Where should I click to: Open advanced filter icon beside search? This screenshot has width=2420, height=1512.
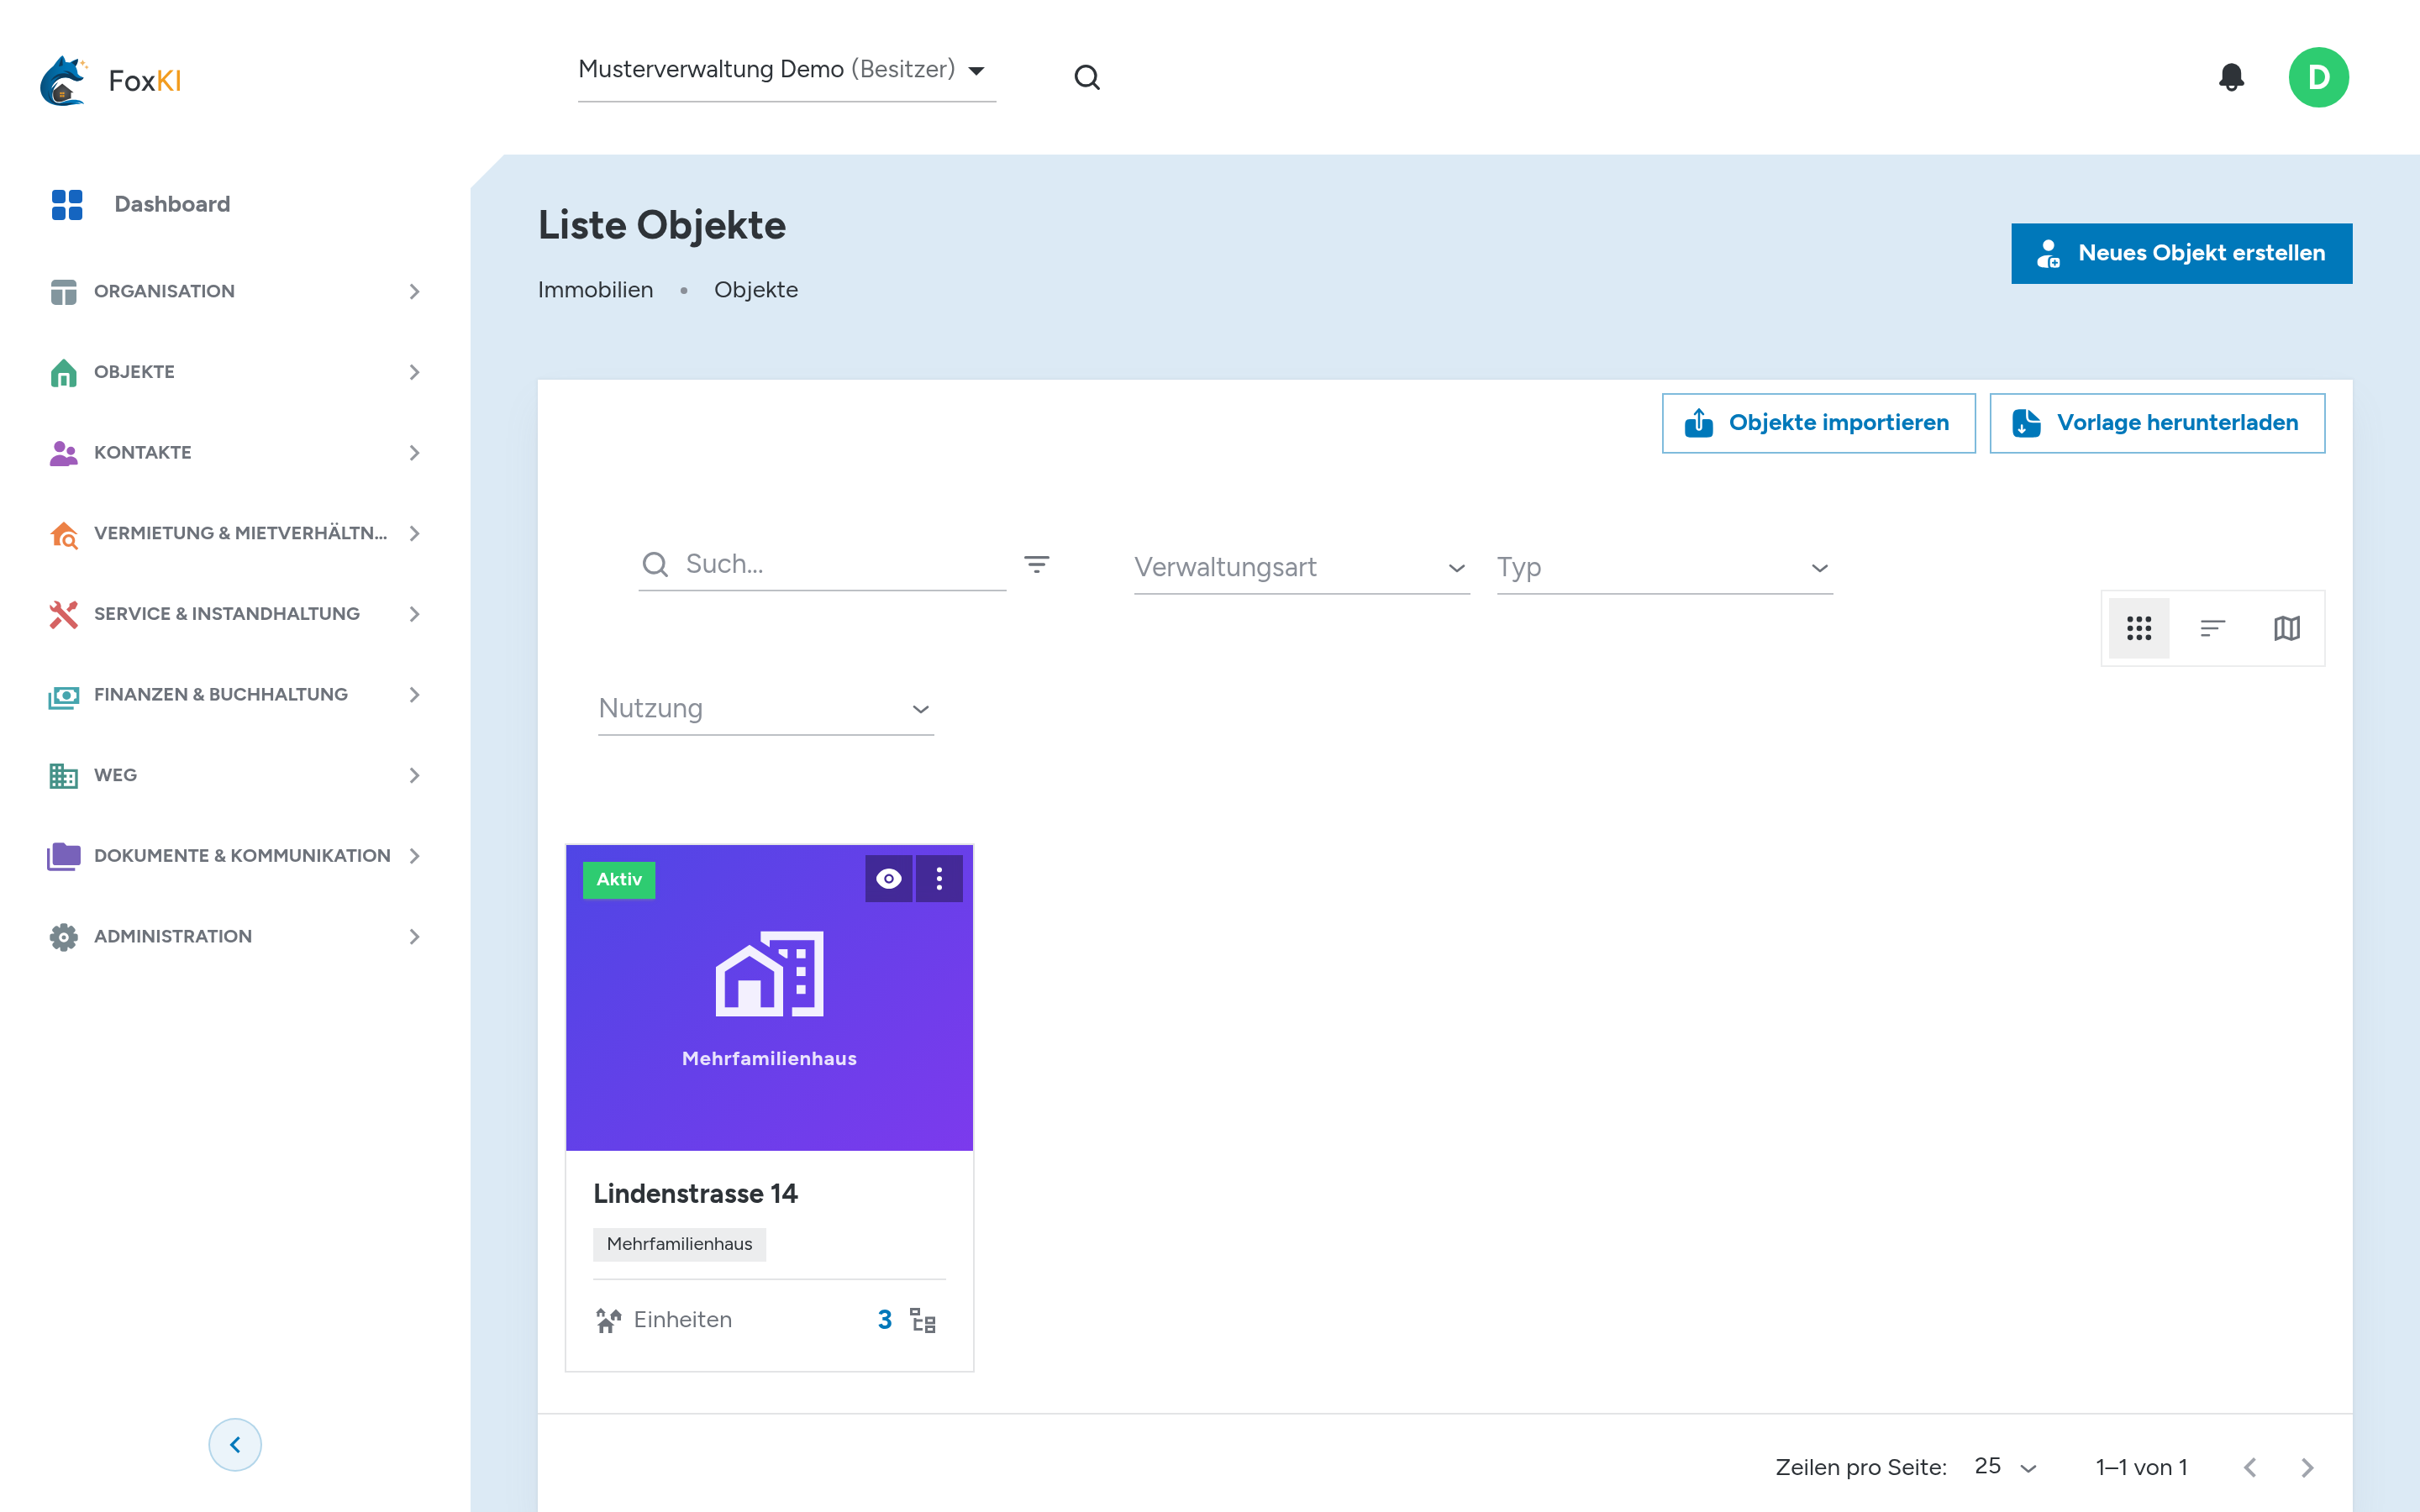pyautogui.click(x=1036, y=565)
